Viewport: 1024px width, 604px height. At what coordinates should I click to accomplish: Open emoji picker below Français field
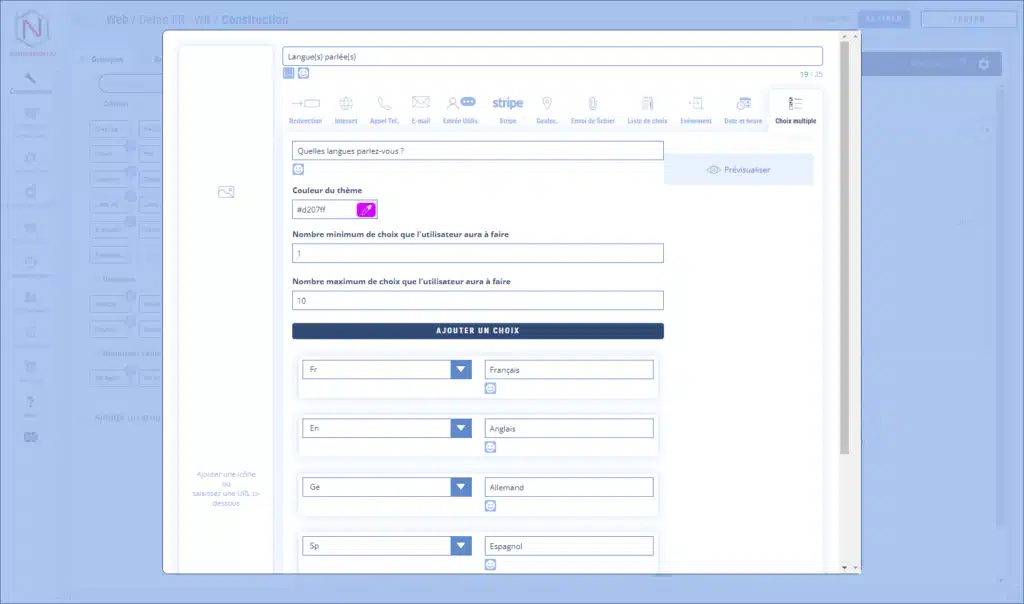(x=490, y=388)
